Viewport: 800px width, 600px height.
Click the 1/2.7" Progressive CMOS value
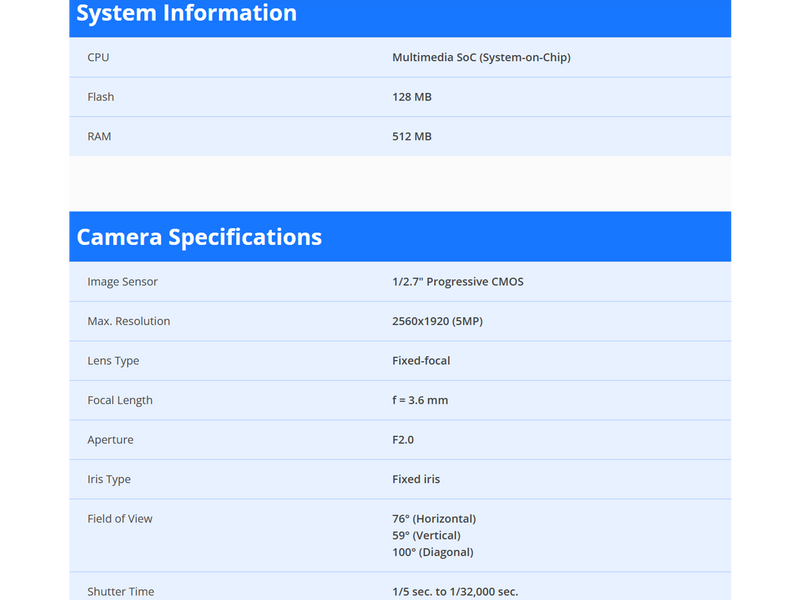coord(457,282)
